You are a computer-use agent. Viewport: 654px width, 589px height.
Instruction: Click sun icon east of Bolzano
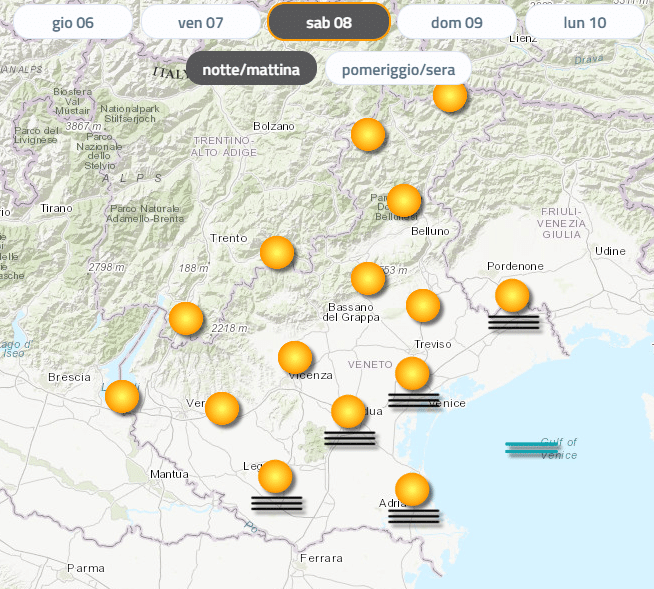[x=369, y=135]
